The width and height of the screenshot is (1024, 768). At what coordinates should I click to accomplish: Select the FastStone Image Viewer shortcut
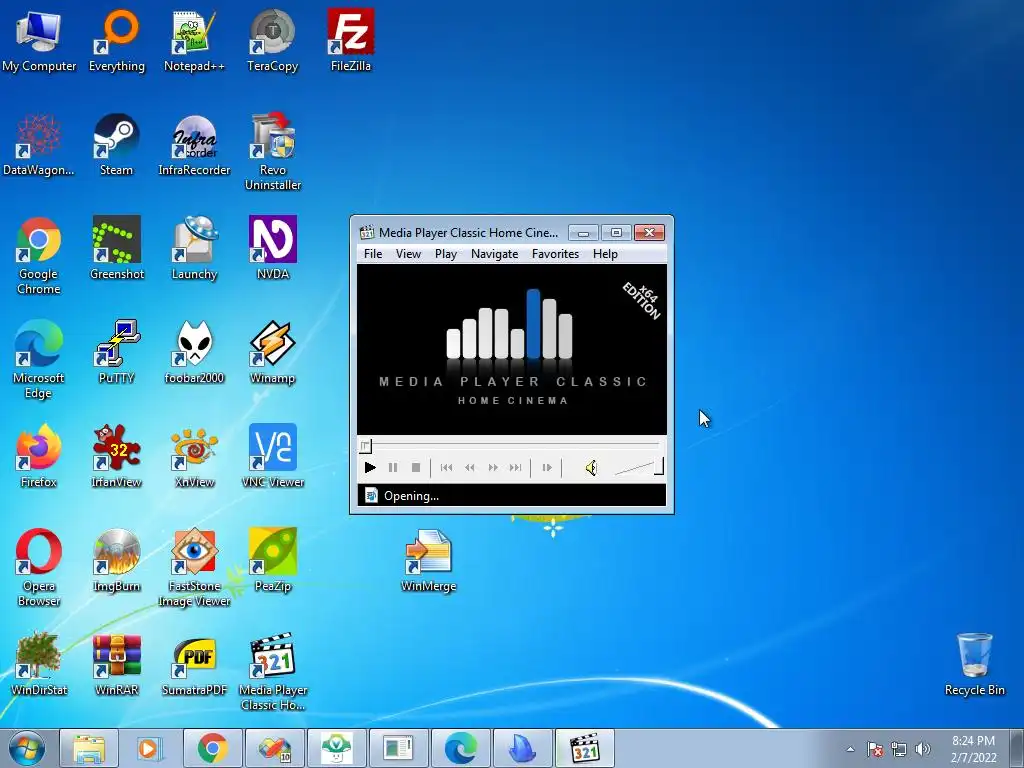[x=195, y=568]
